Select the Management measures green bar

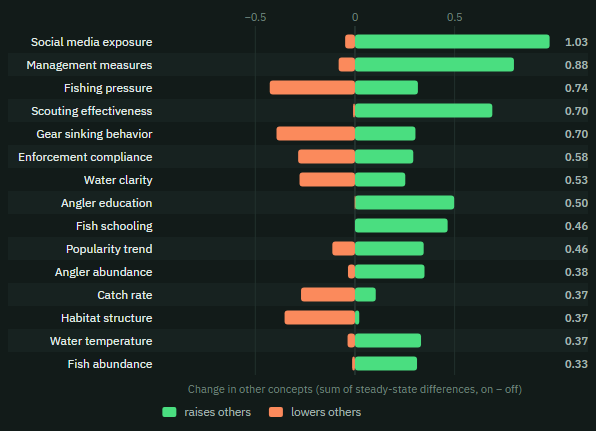click(x=434, y=65)
